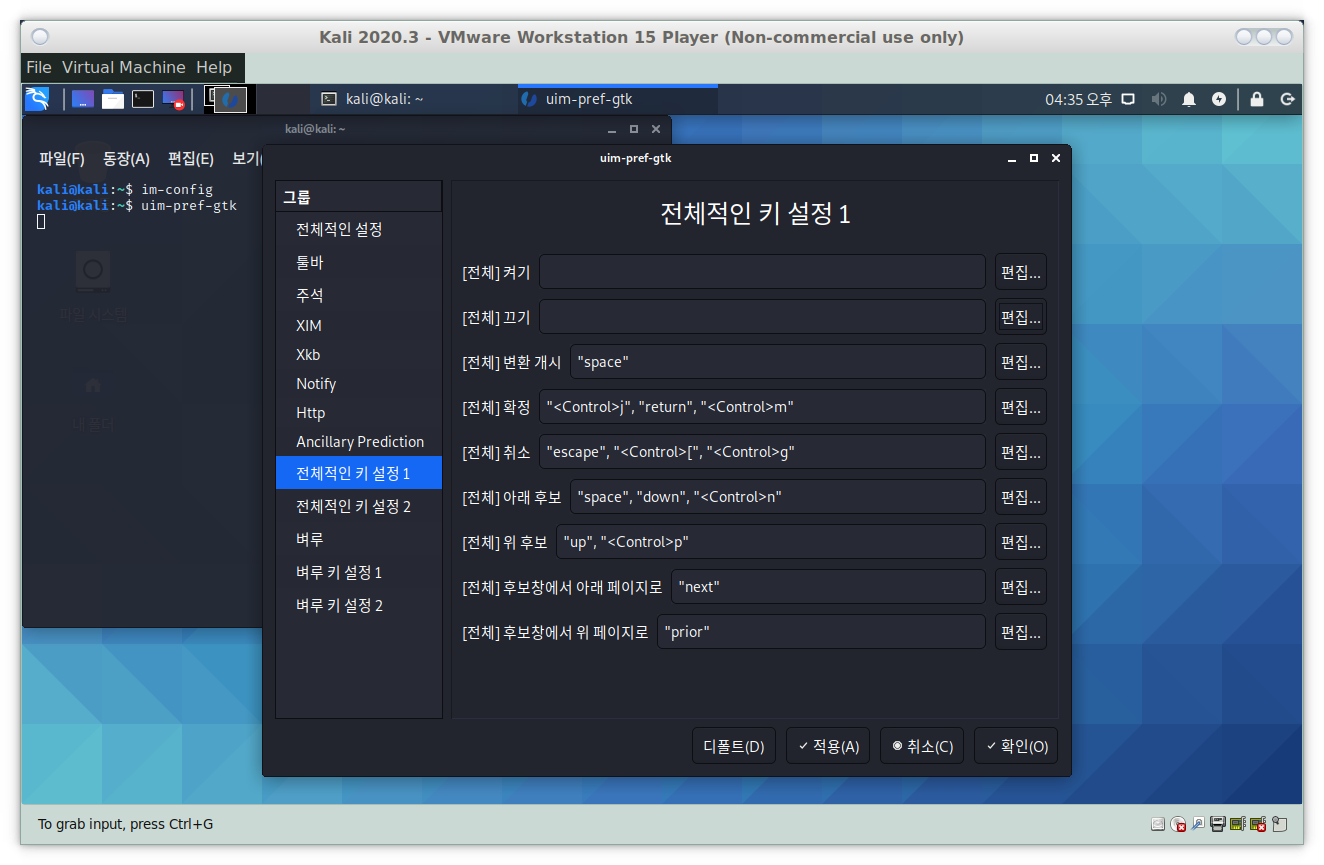Open the power manager lightning icon
This screenshot has width=1324, height=865.
point(1219,99)
